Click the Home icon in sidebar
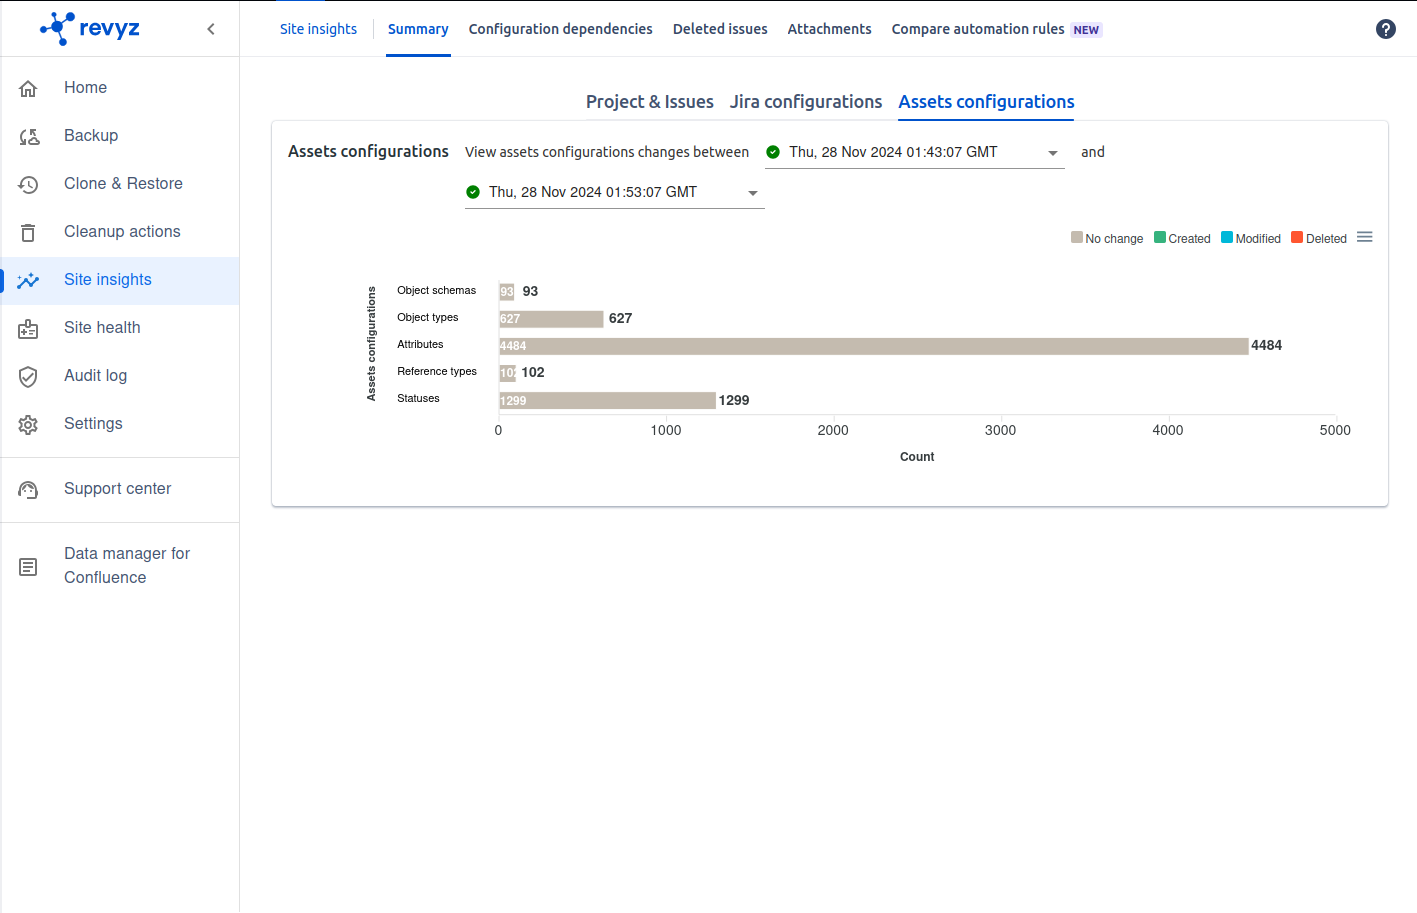Screen dimensions: 1417x913 tap(28, 88)
